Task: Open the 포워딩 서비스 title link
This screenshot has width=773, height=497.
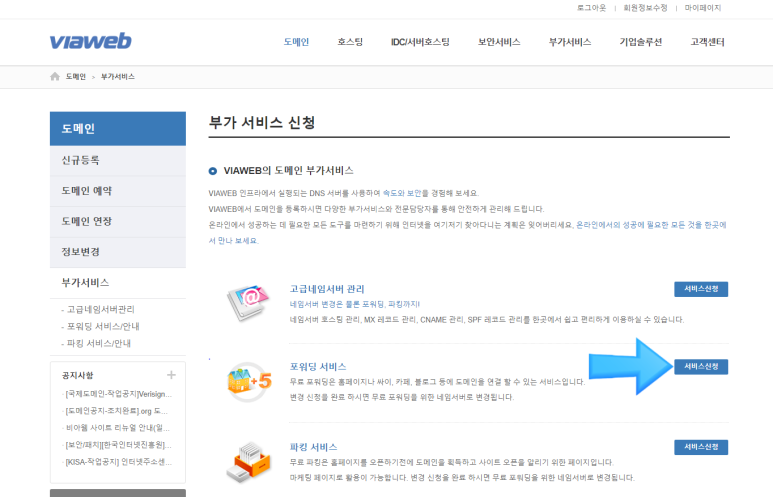Action: click(x=318, y=367)
